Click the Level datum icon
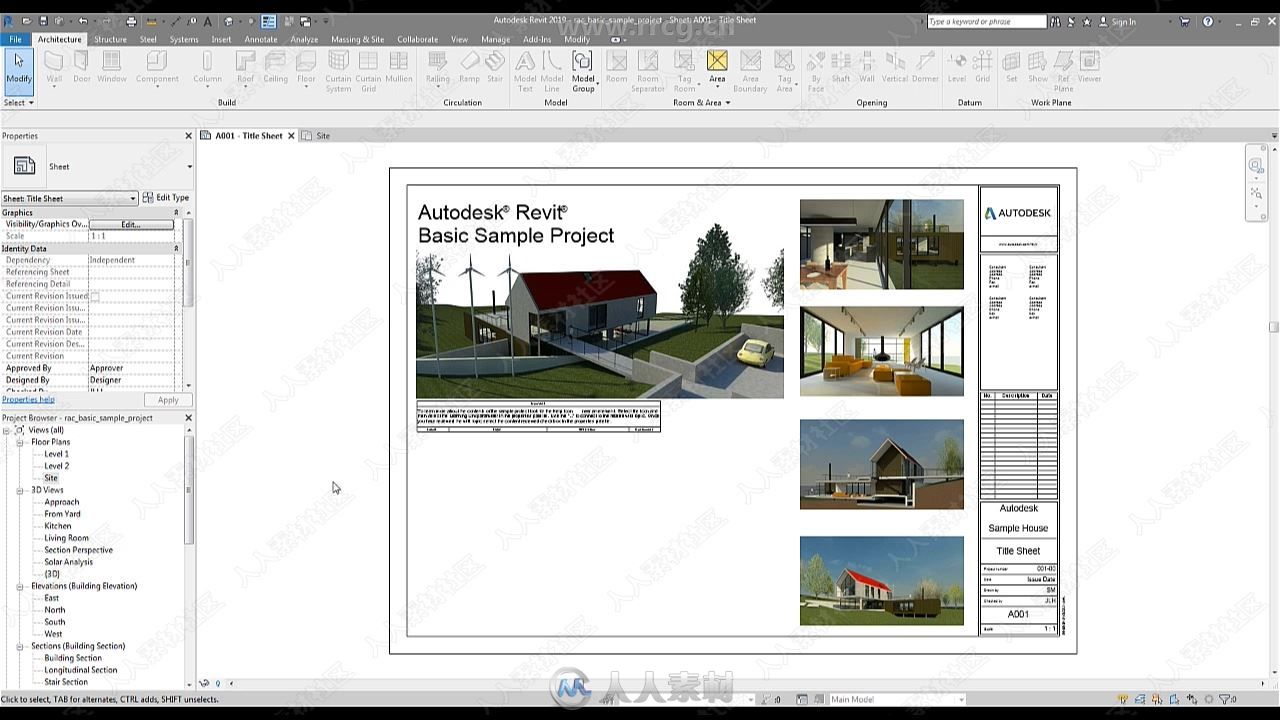1280x720 pixels. (957, 63)
